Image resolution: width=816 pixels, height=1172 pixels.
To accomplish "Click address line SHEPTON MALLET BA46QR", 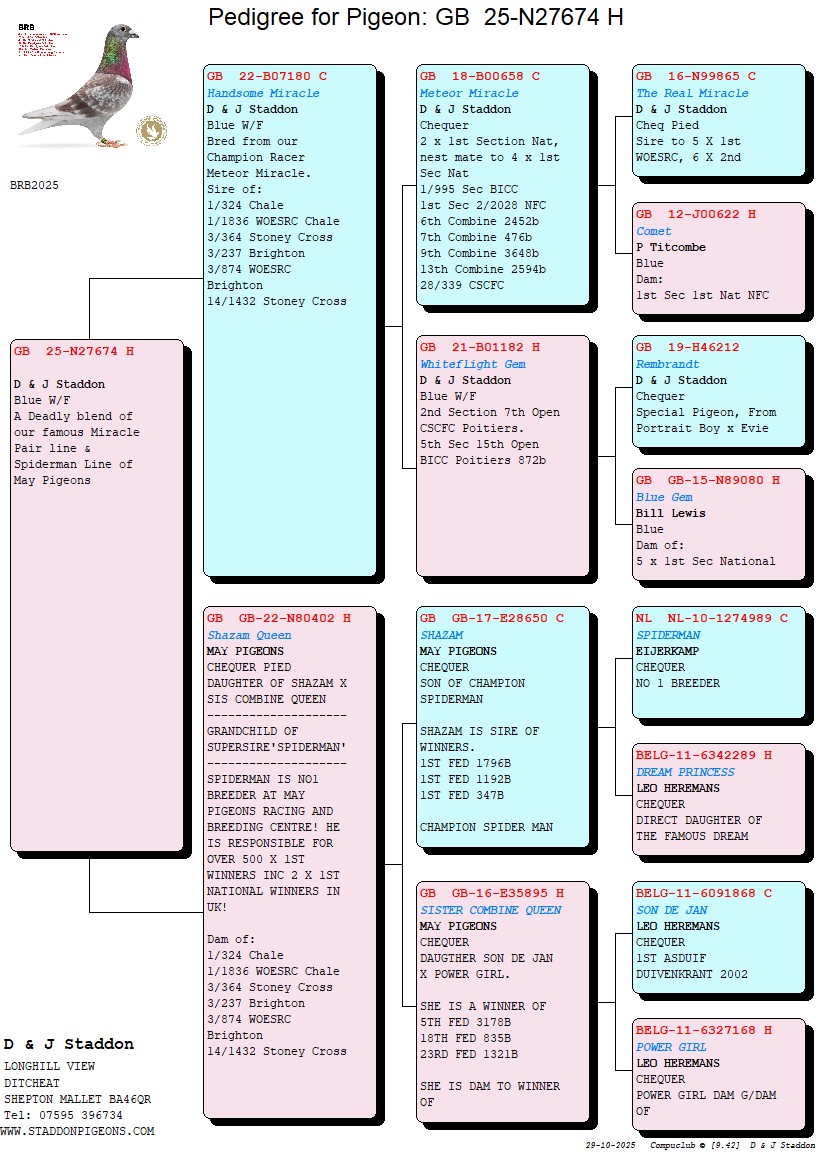I will click(x=78, y=1099).
